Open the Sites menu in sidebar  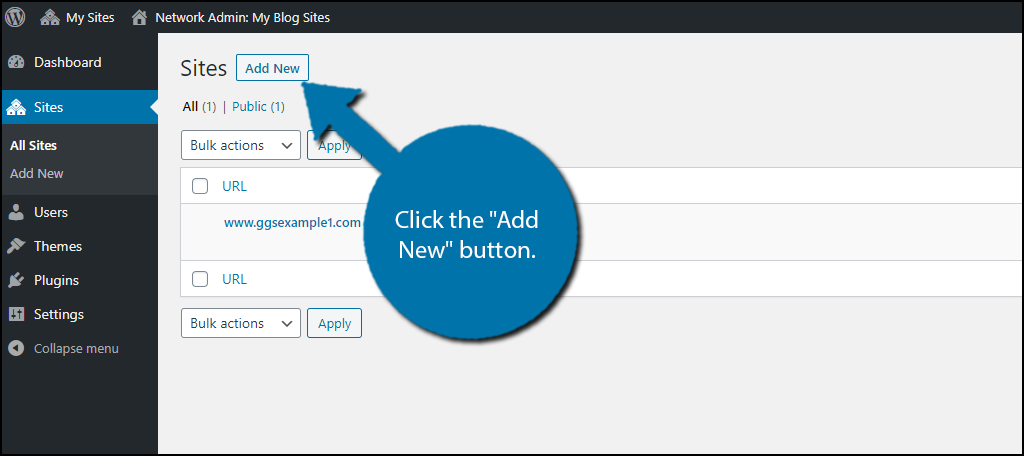[48, 107]
